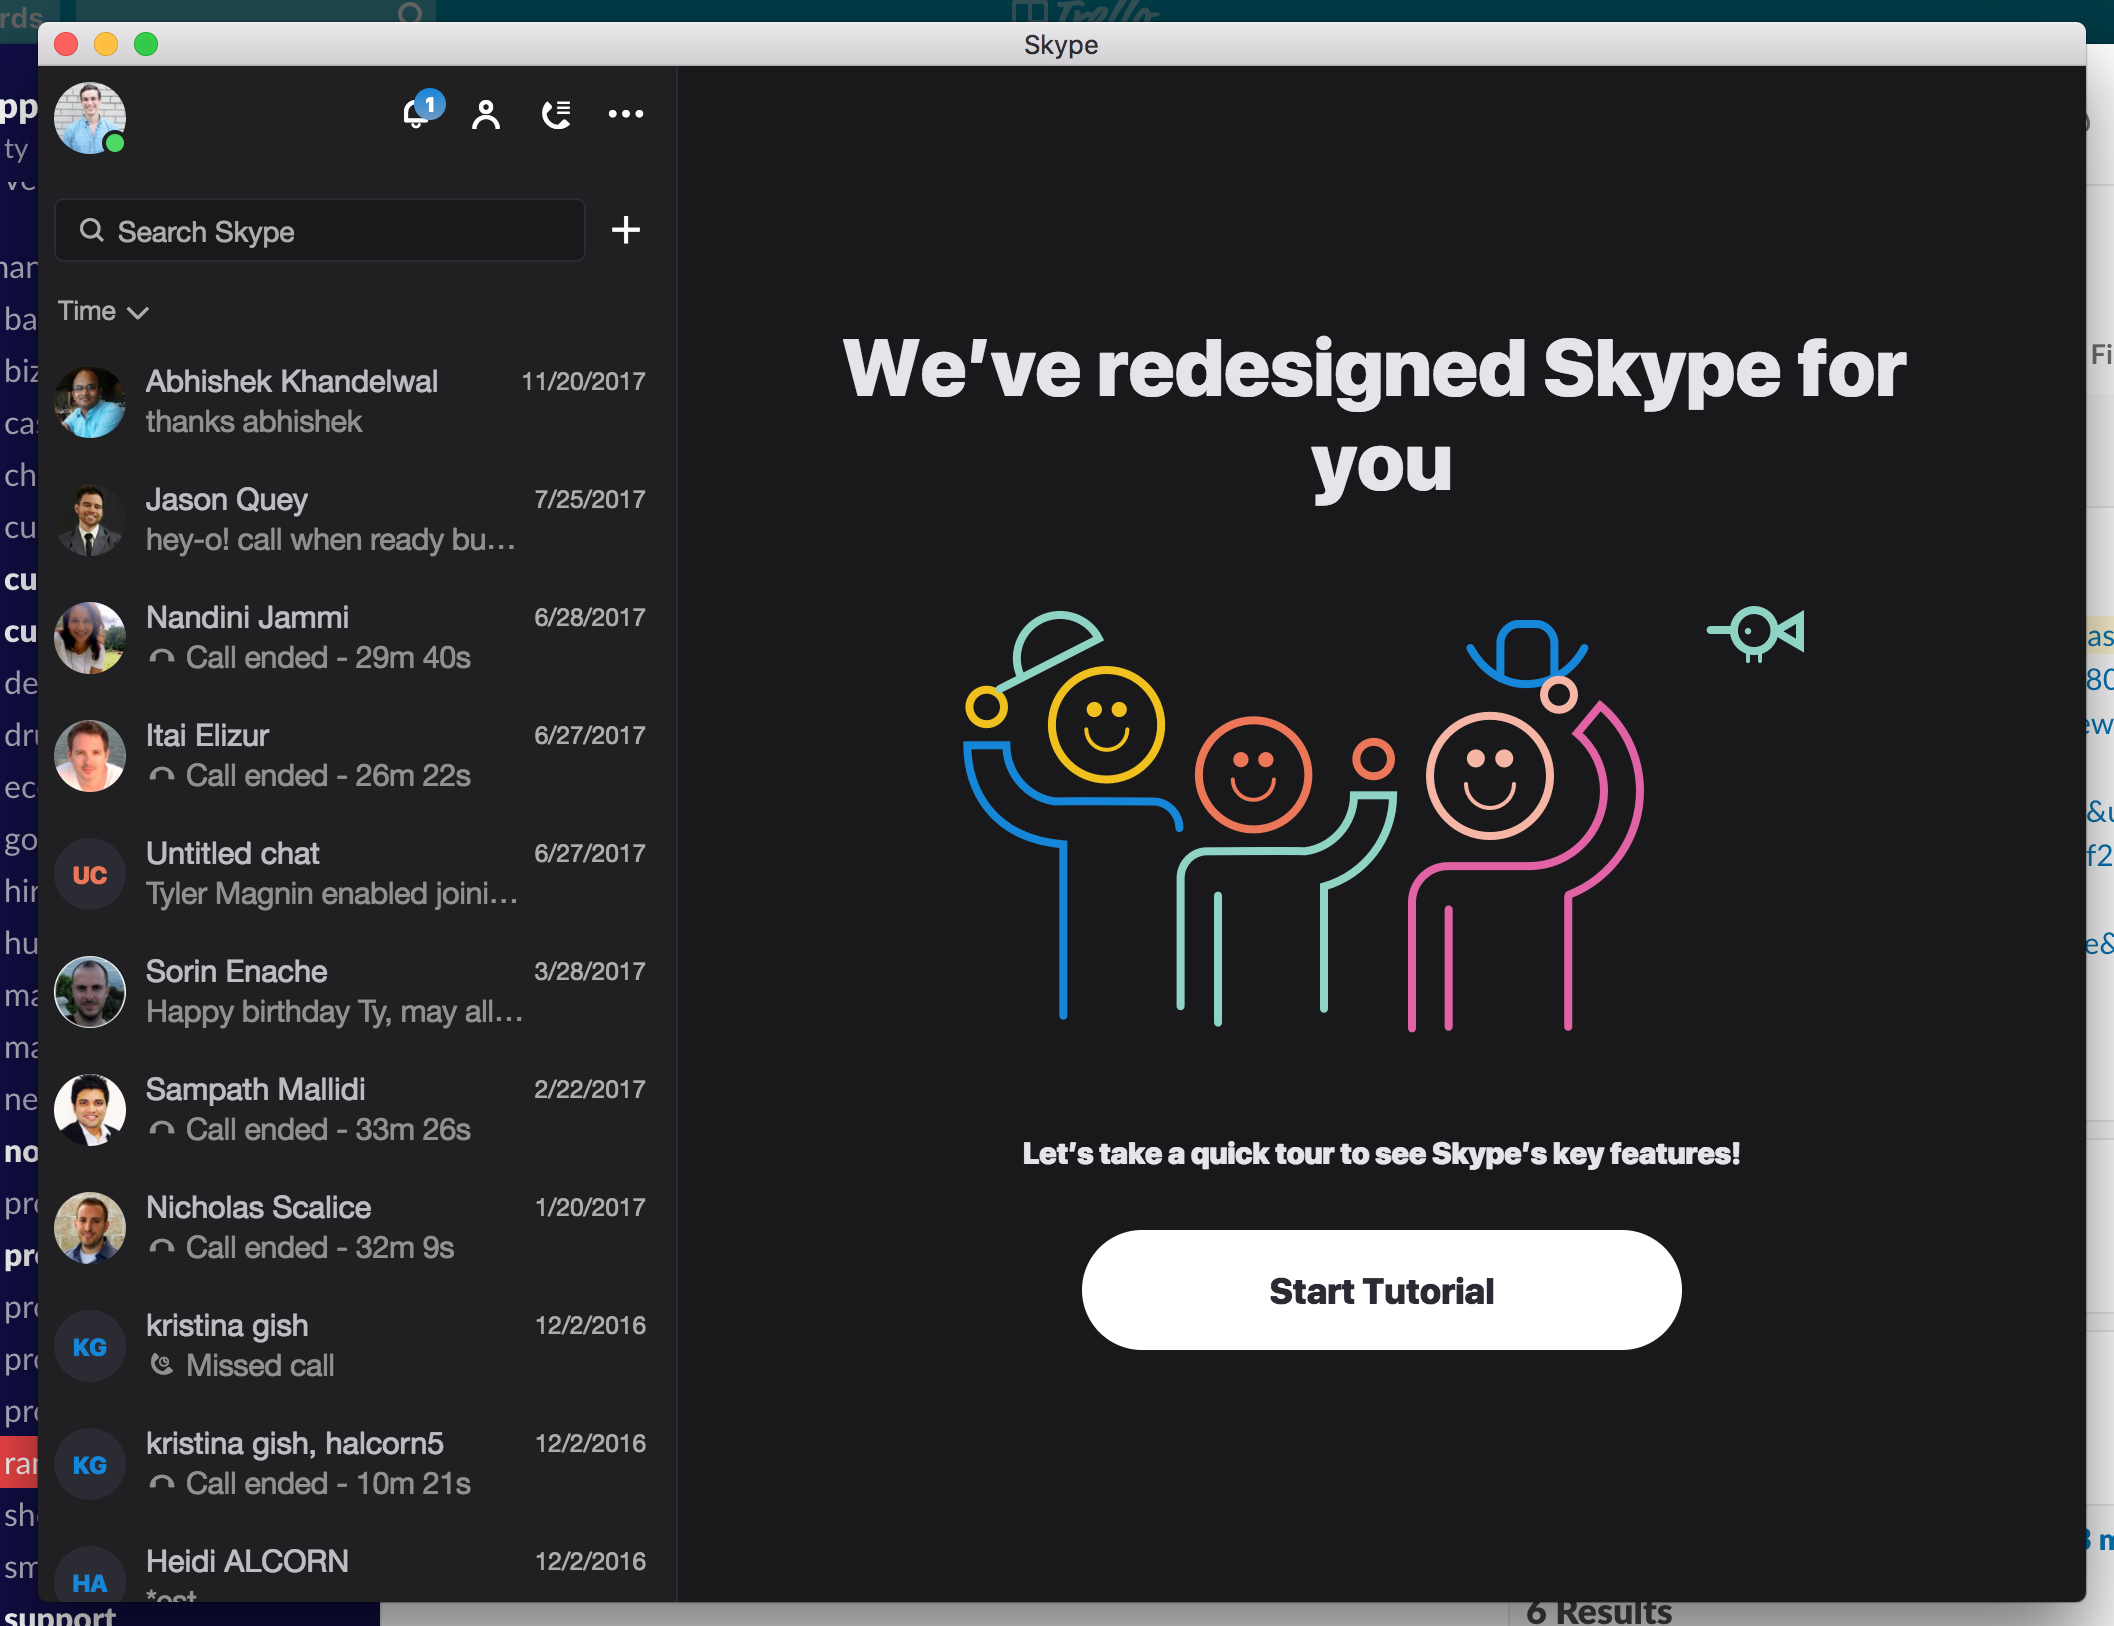Open the Contacts person icon
Image resolution: width=2114 pixels, height=1626 pixels.
coord(486,114)
